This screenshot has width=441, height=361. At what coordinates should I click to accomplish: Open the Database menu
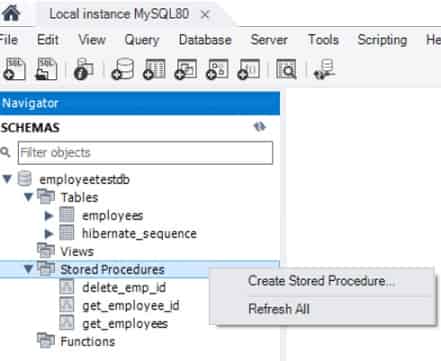coord(205,40)
